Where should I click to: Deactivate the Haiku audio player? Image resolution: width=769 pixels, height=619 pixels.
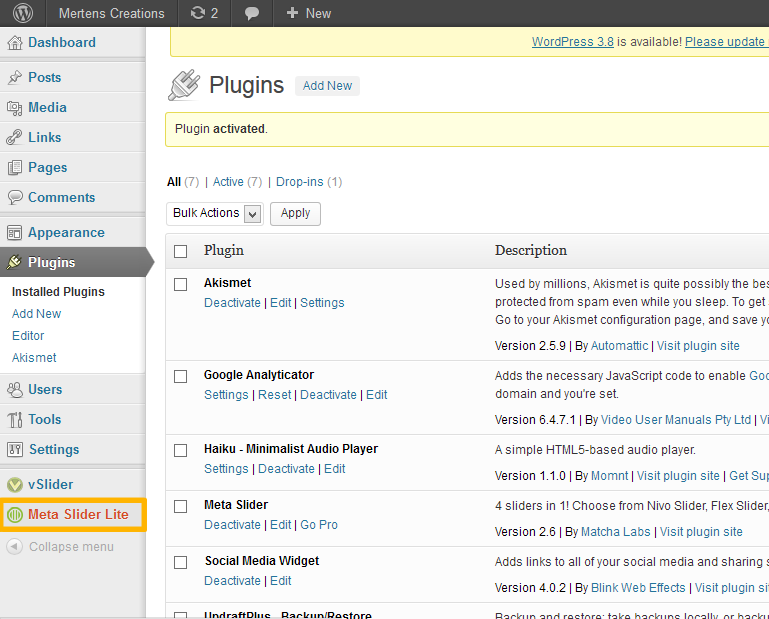[x=286, y=469]
